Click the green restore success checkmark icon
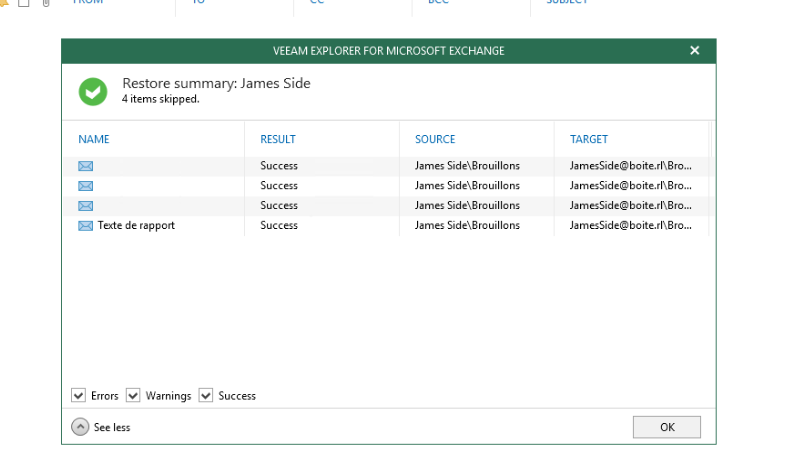 (x=93, y=91)
